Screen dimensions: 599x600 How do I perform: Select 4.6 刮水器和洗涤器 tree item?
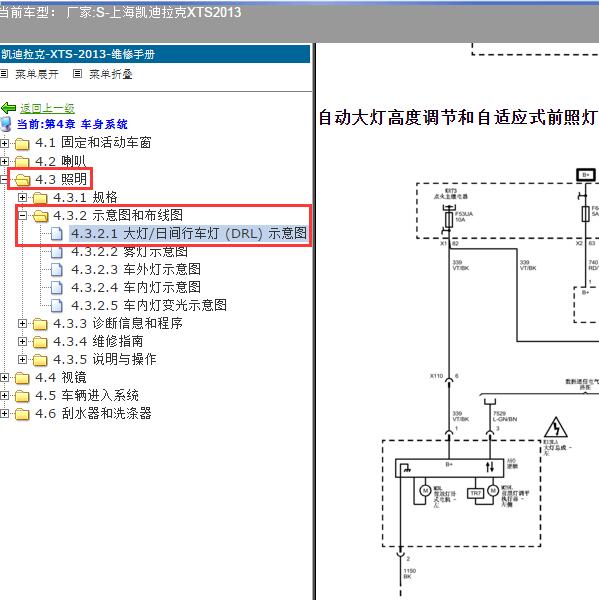point(93,413)
